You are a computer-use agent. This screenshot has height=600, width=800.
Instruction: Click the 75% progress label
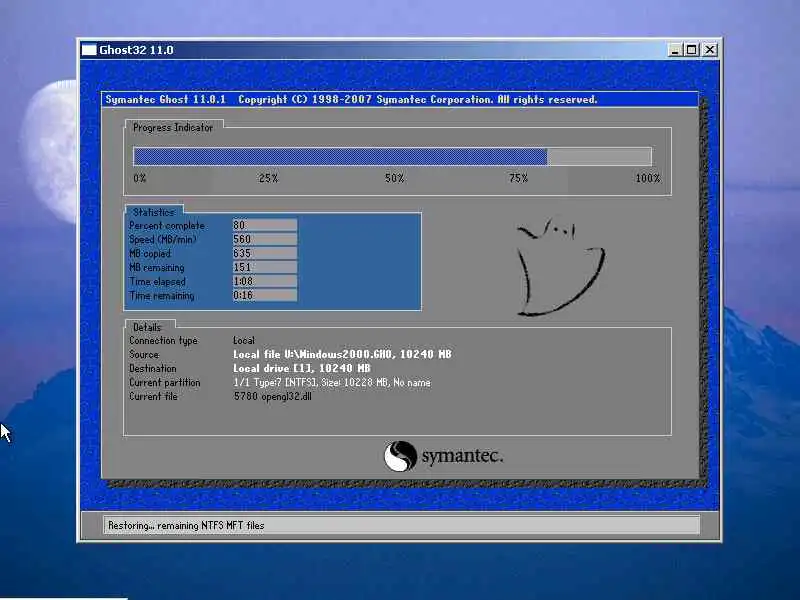pyautogui.click(x=518, y=178)
